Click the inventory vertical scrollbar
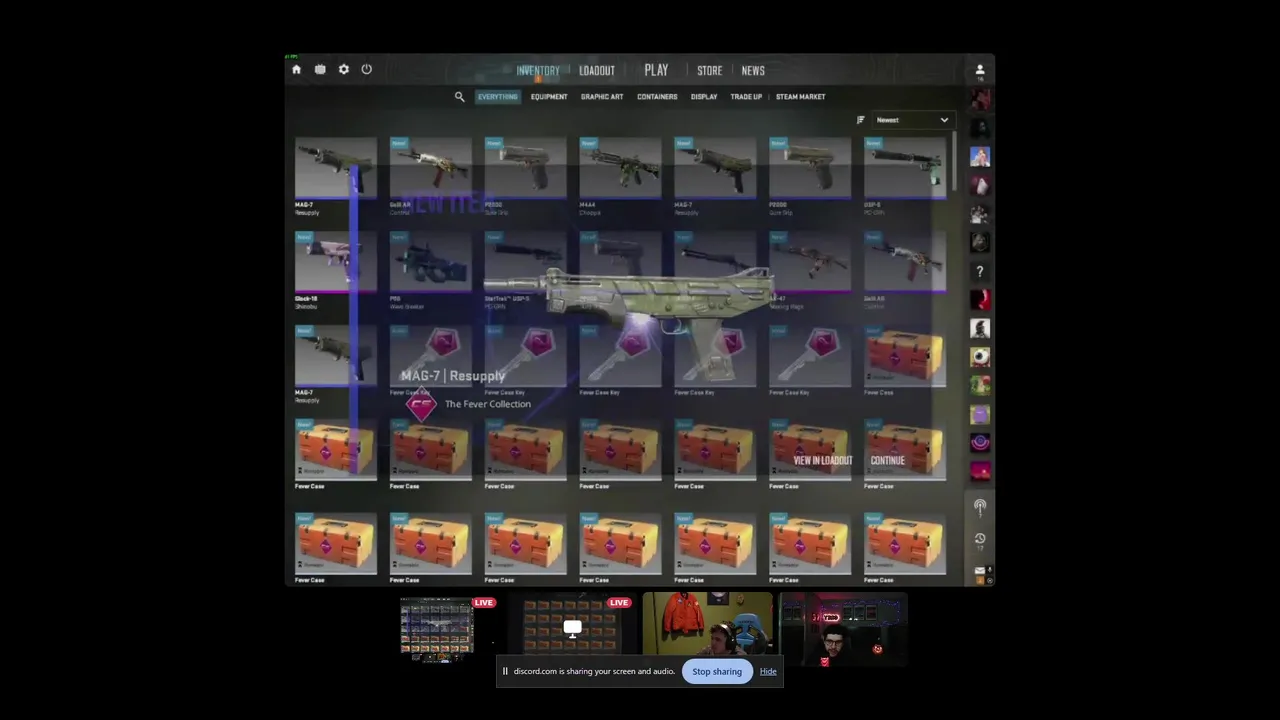Image resolution: width=1280 pixels, height=720 pixels. point(956,160)
